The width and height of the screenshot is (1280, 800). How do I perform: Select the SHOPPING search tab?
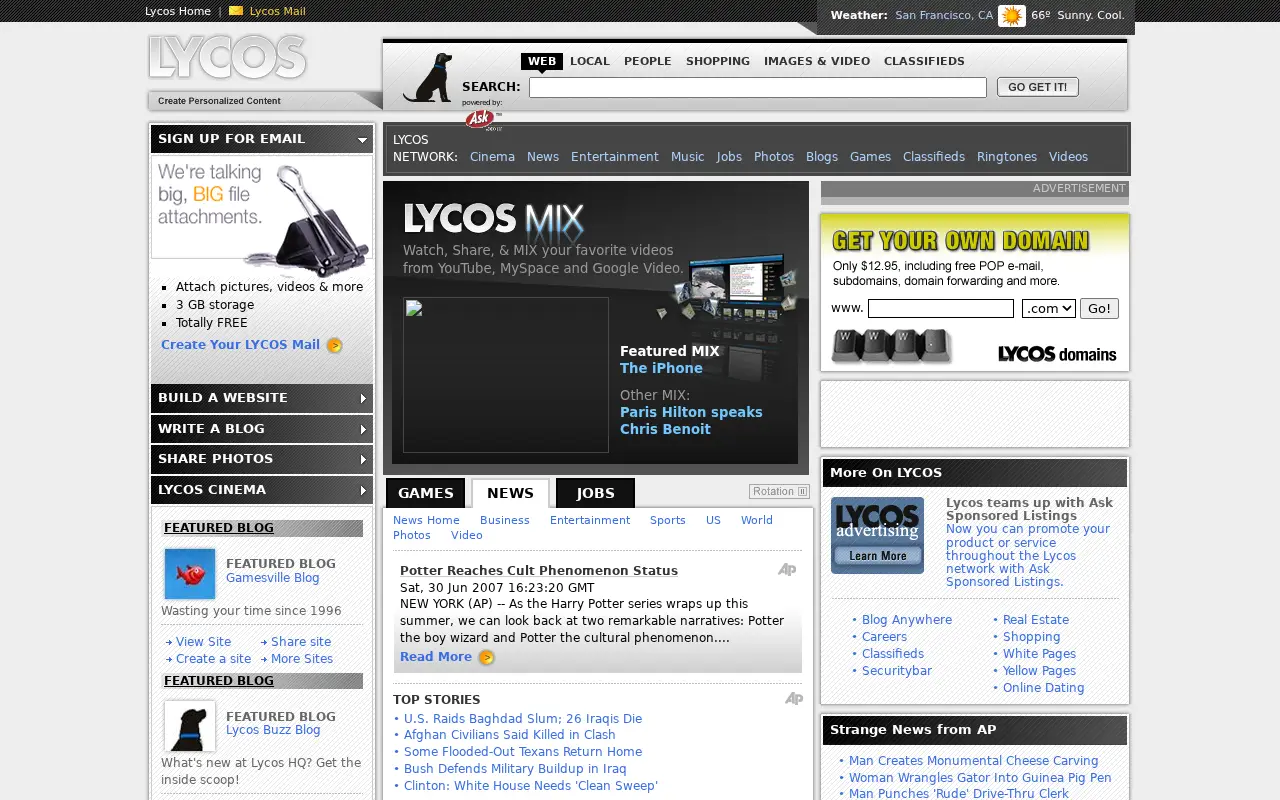(718, 61)
